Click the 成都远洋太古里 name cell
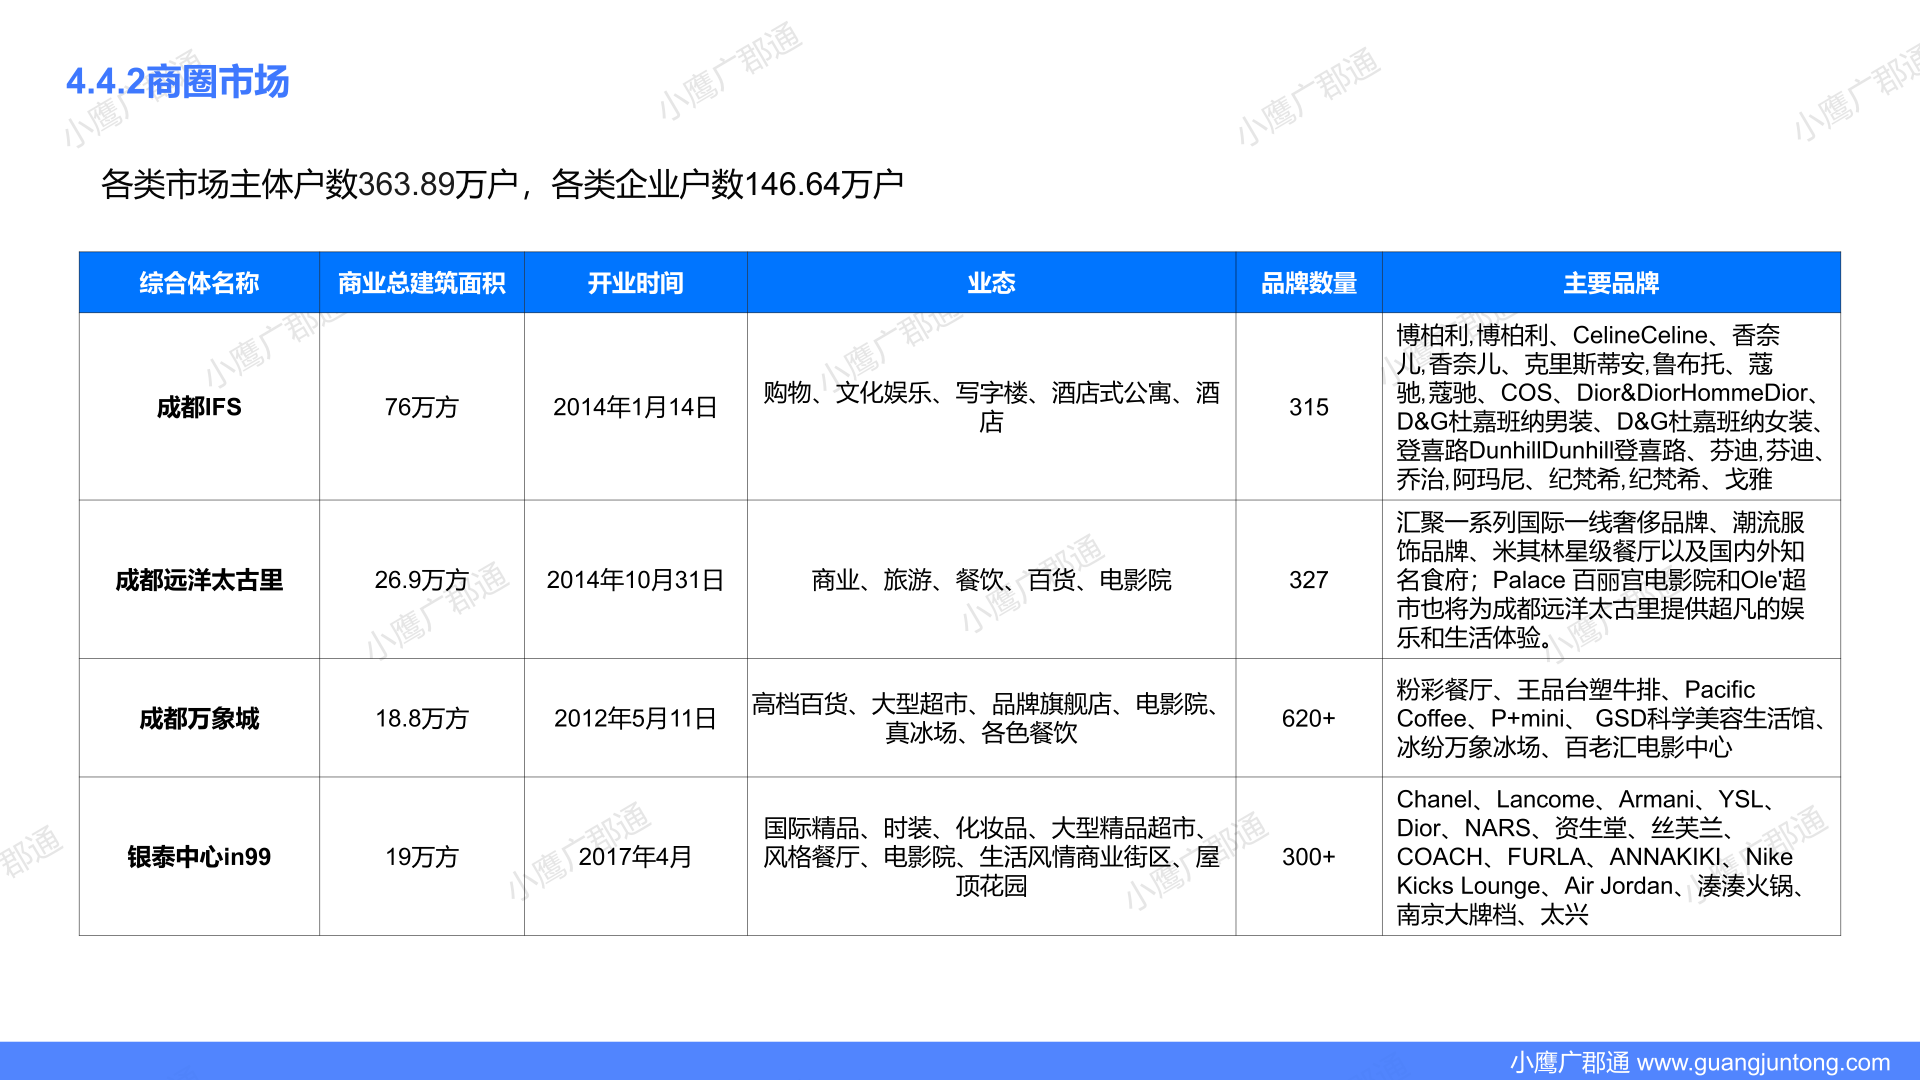This screenshot has height=1080, width=1920. tap(199, 580)
